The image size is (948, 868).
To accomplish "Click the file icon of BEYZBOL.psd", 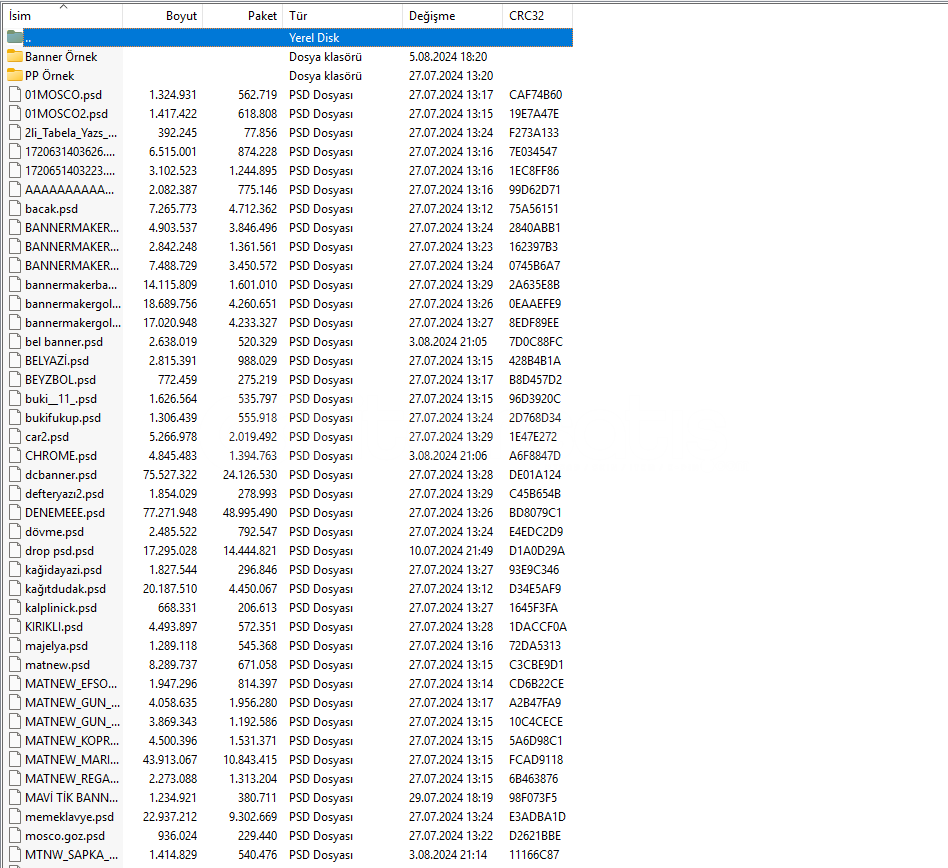I will (15, 380).
